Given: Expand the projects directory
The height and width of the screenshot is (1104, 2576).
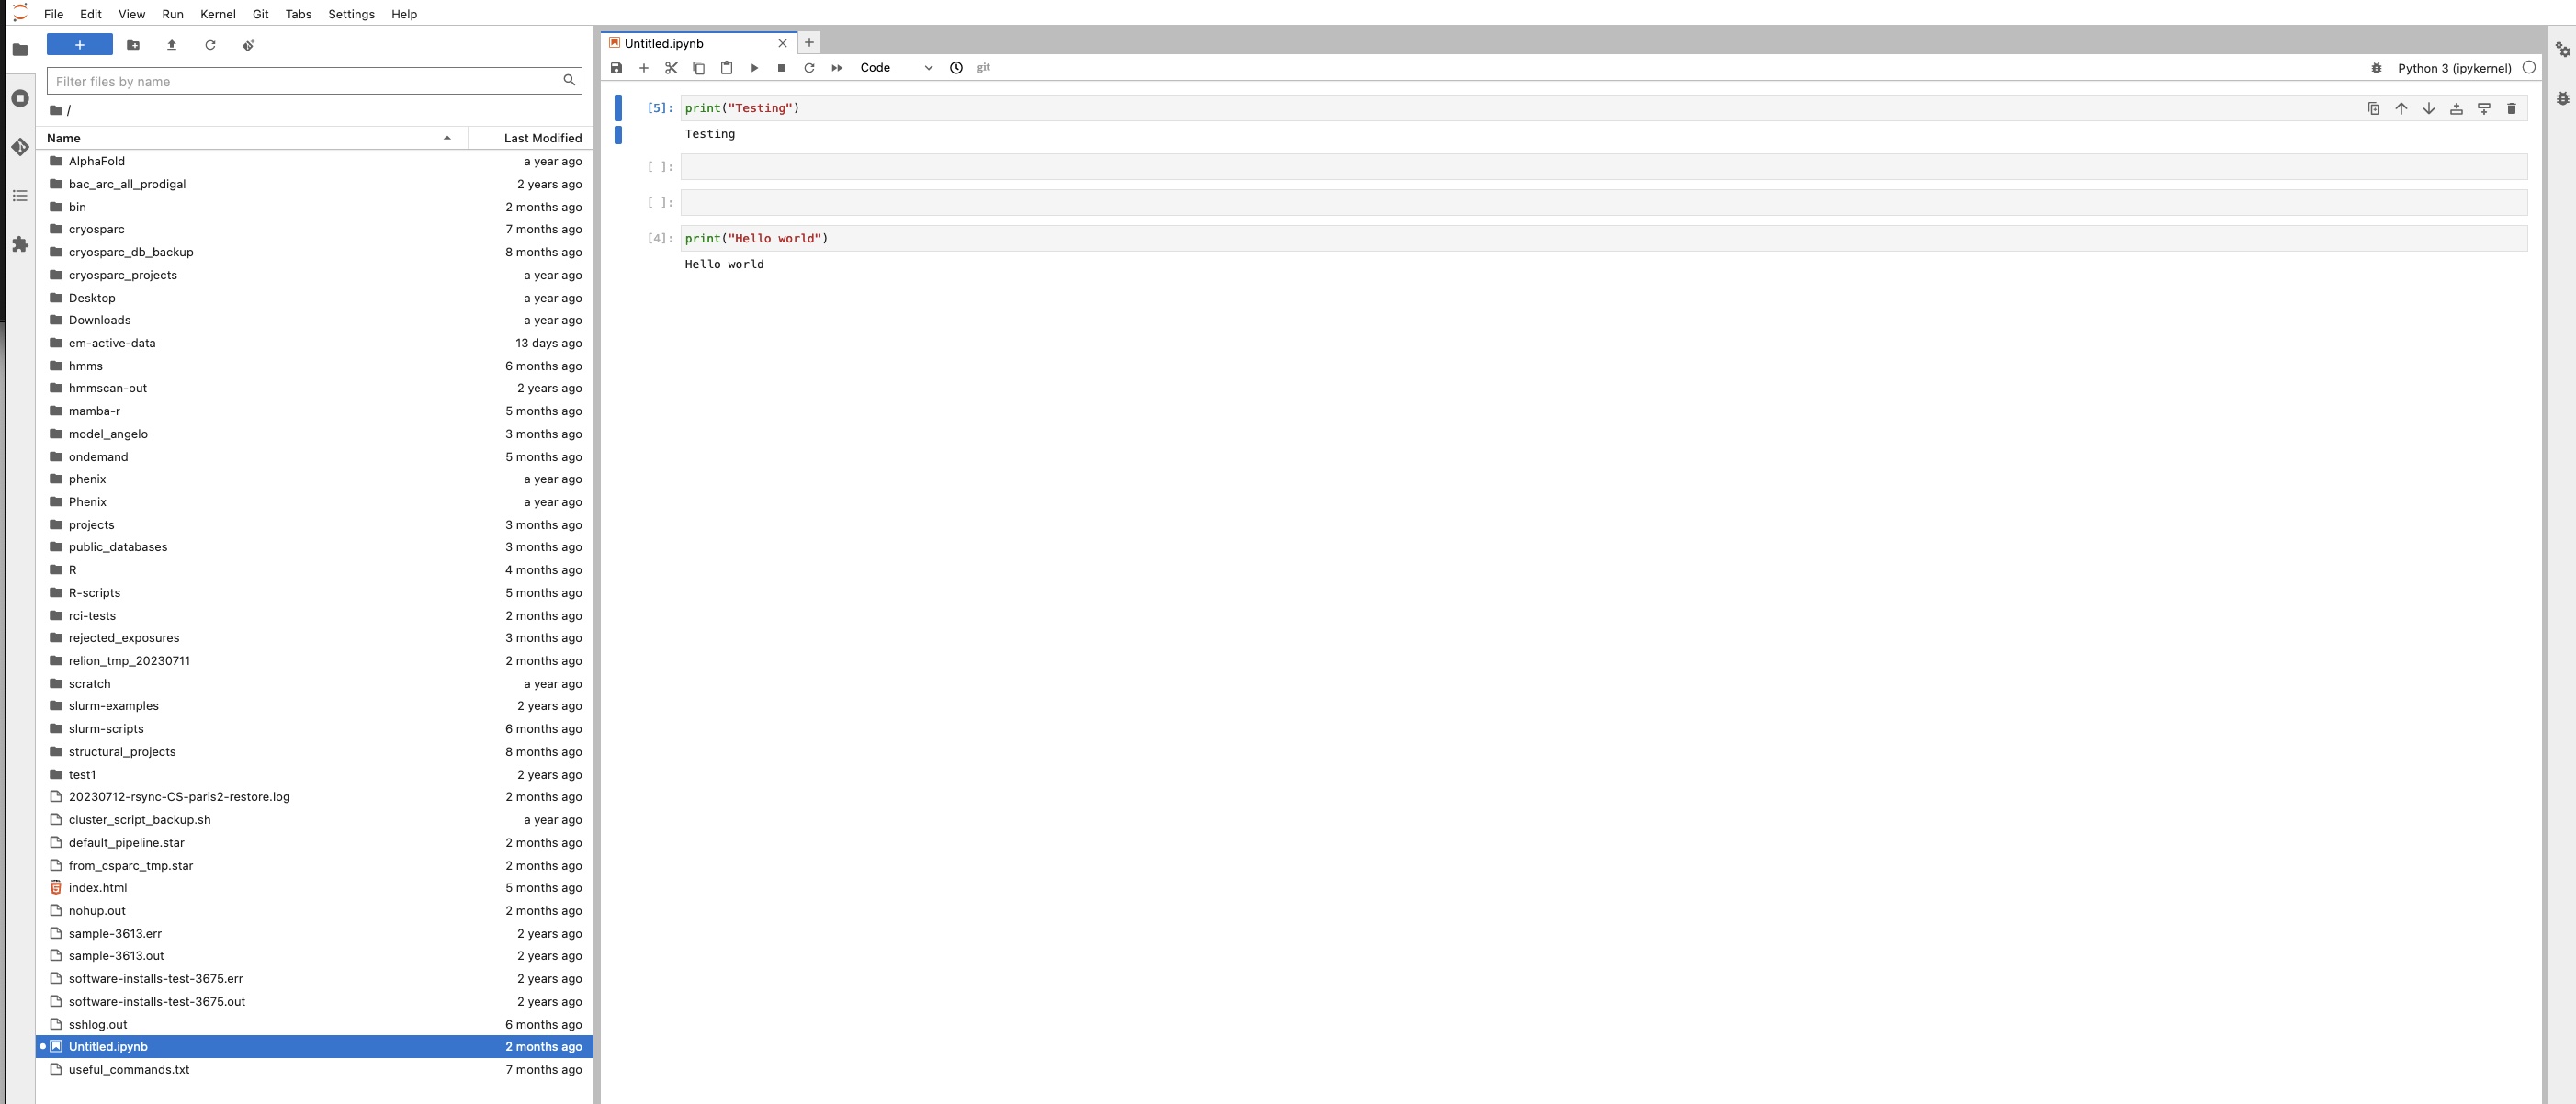Looking at the screenshot, I should coord(90,524).
